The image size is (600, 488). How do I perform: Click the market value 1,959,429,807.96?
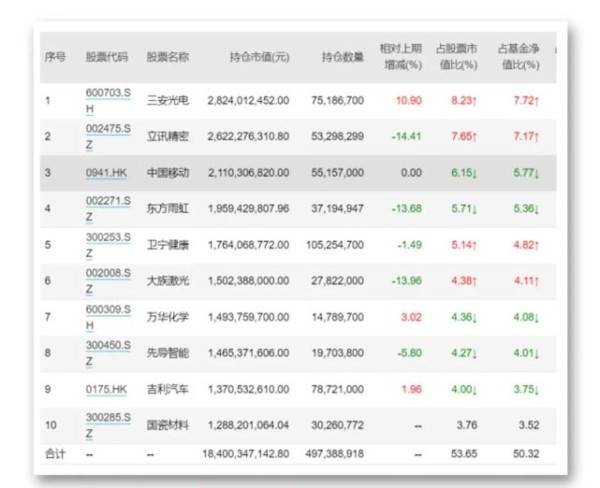tap(248, 209)
